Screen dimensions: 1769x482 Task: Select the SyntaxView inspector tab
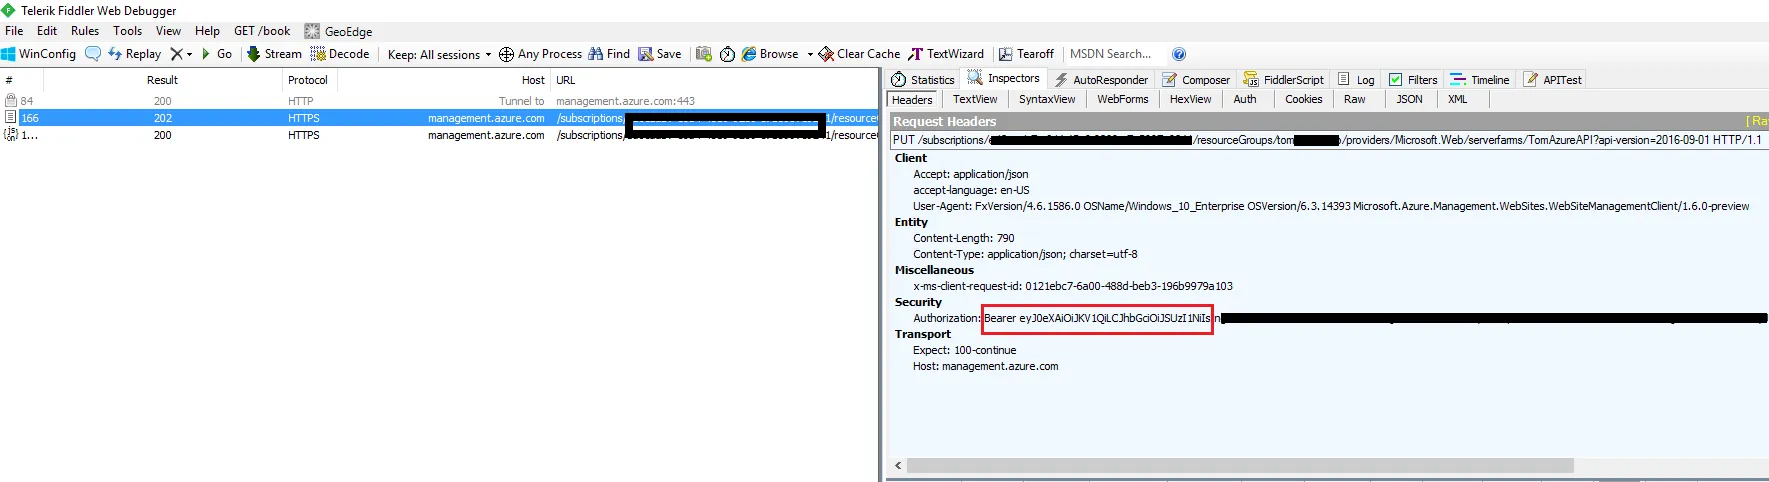point(1047,99)
